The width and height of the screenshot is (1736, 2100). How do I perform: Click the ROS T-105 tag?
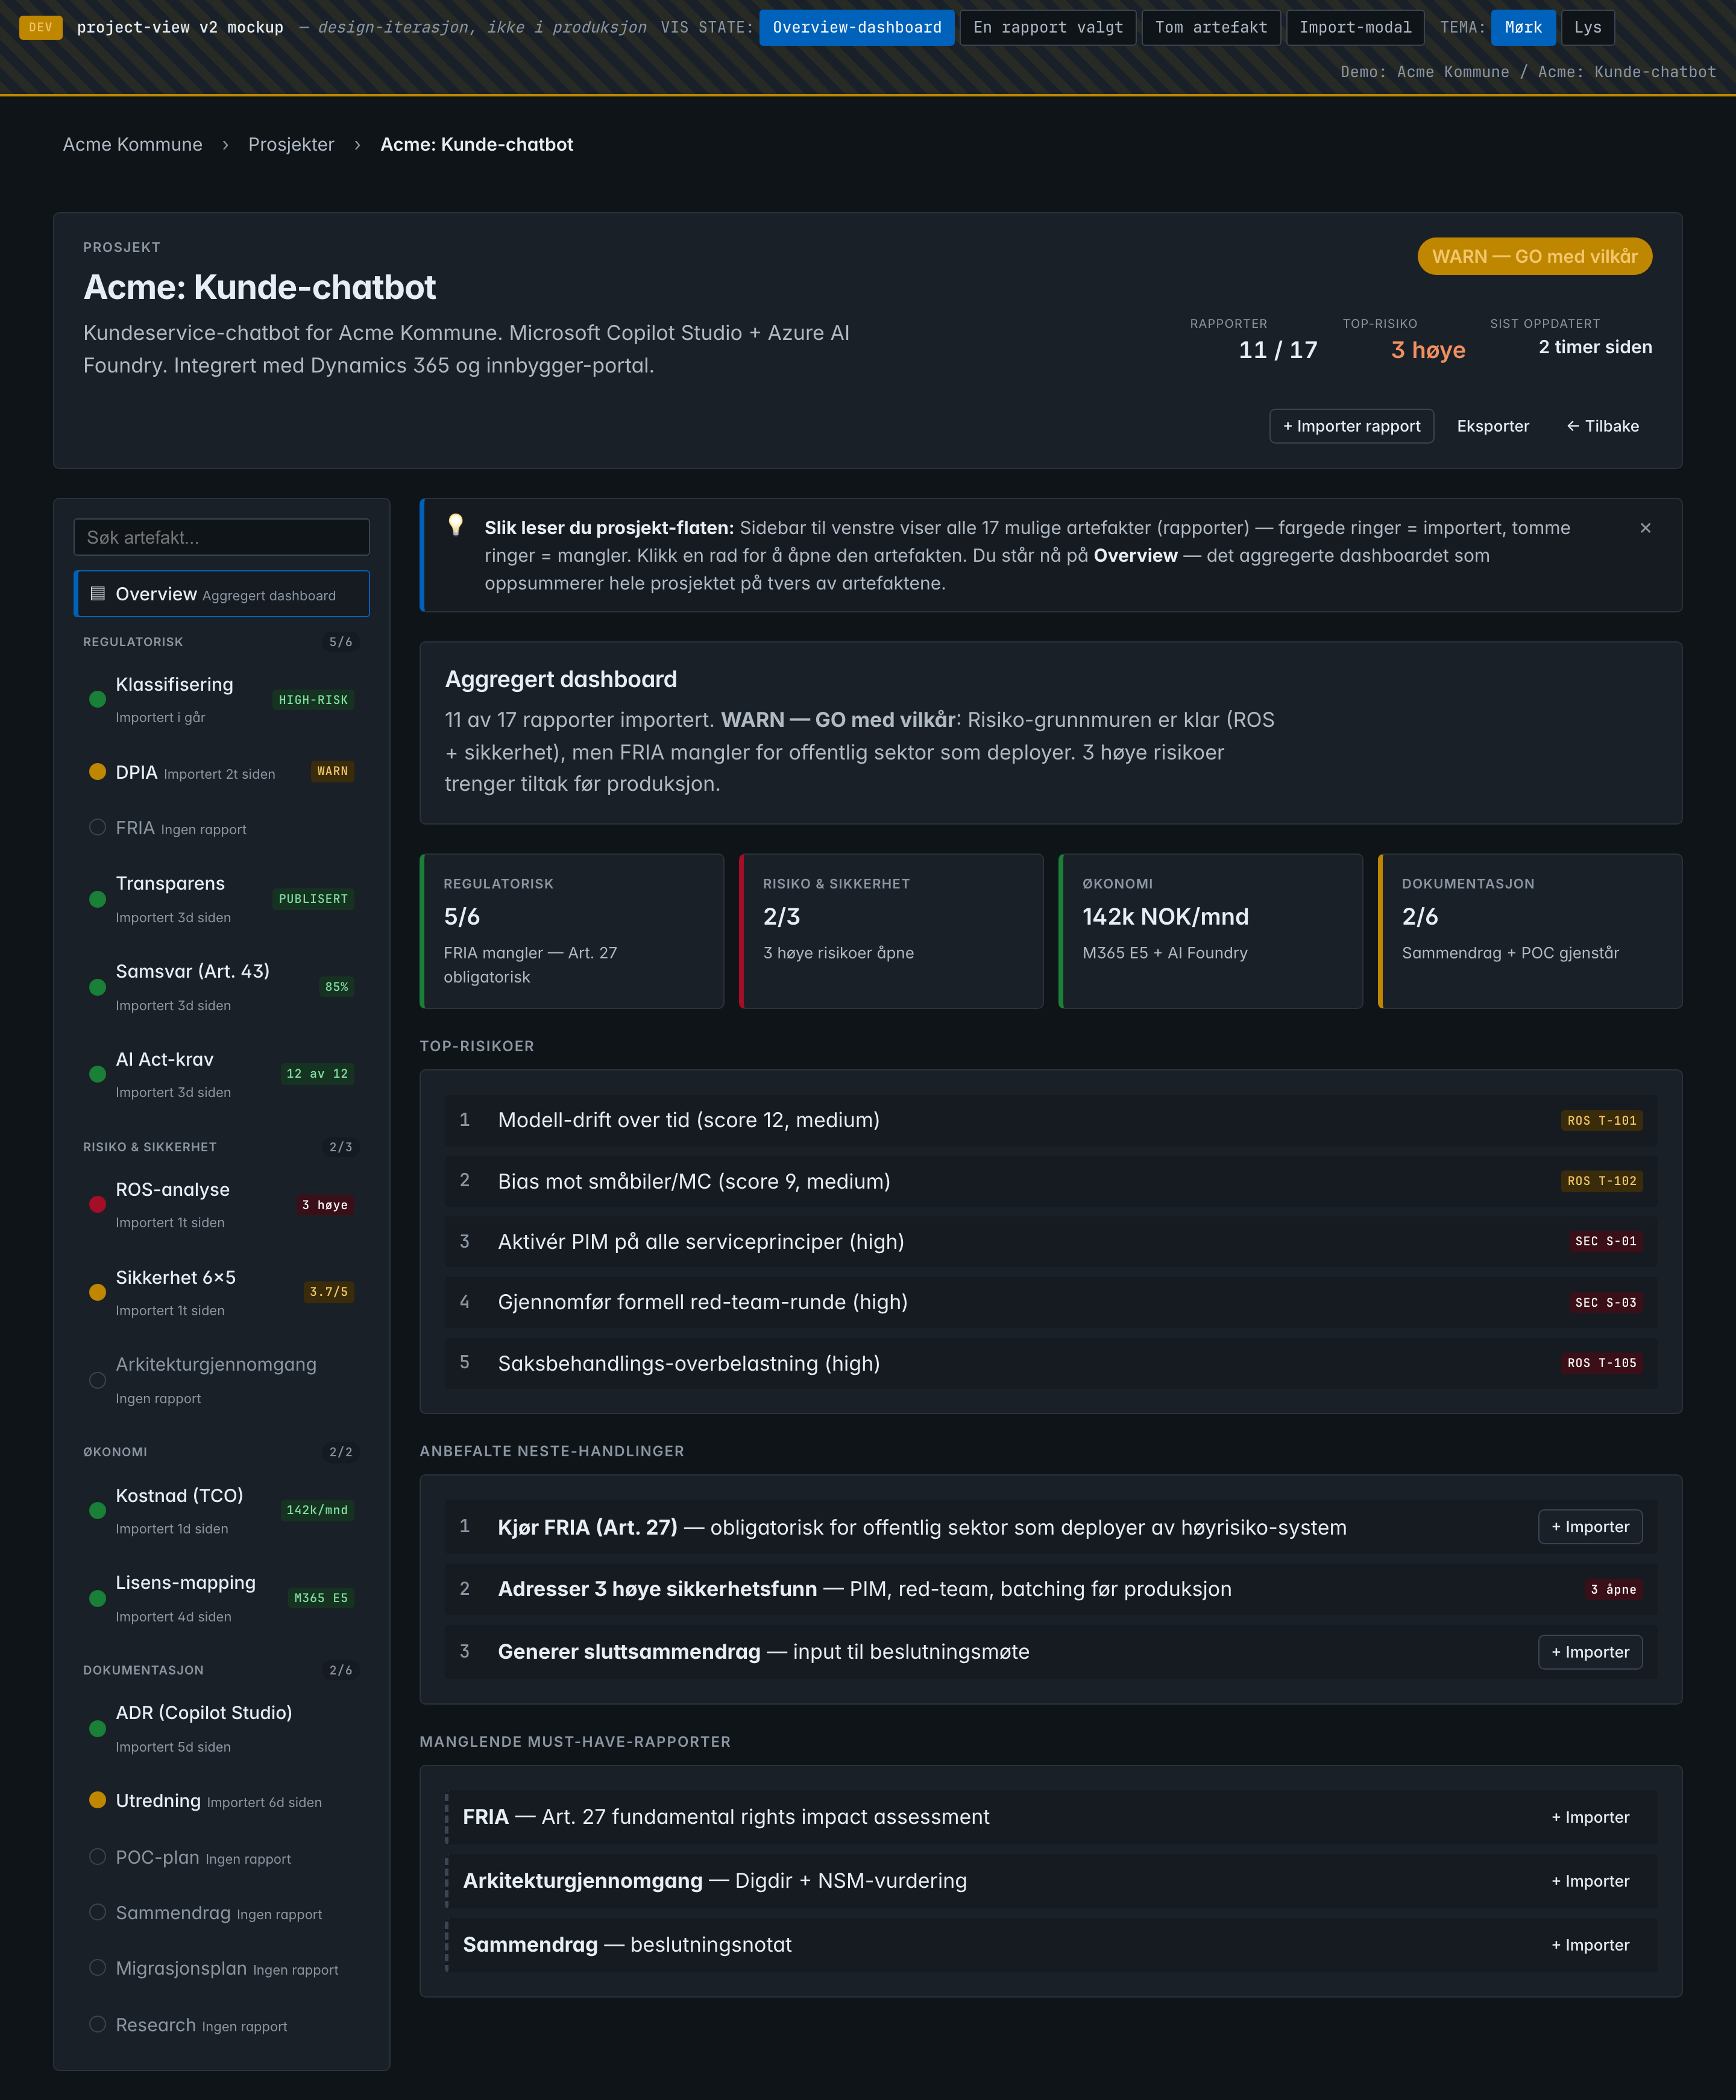pos(1601,1363)
